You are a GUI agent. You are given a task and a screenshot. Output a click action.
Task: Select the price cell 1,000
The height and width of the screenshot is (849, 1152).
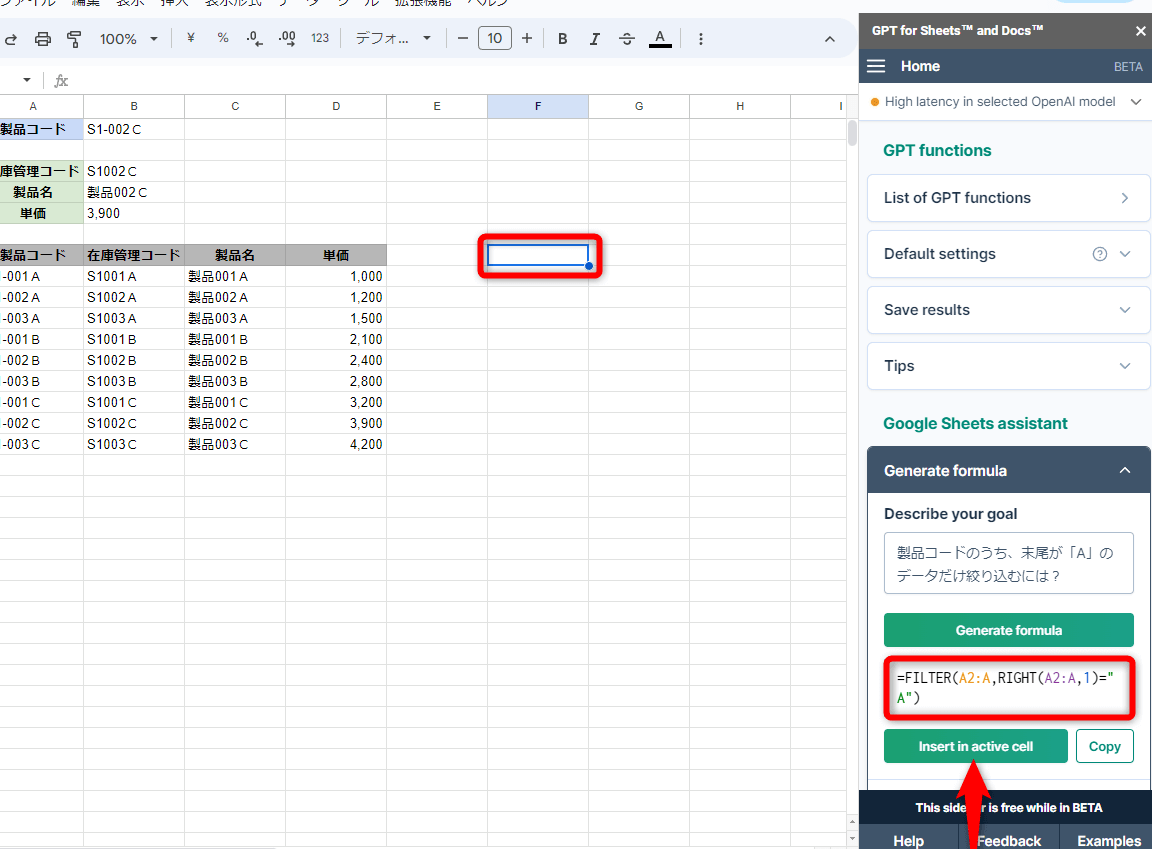coord(336,277)
